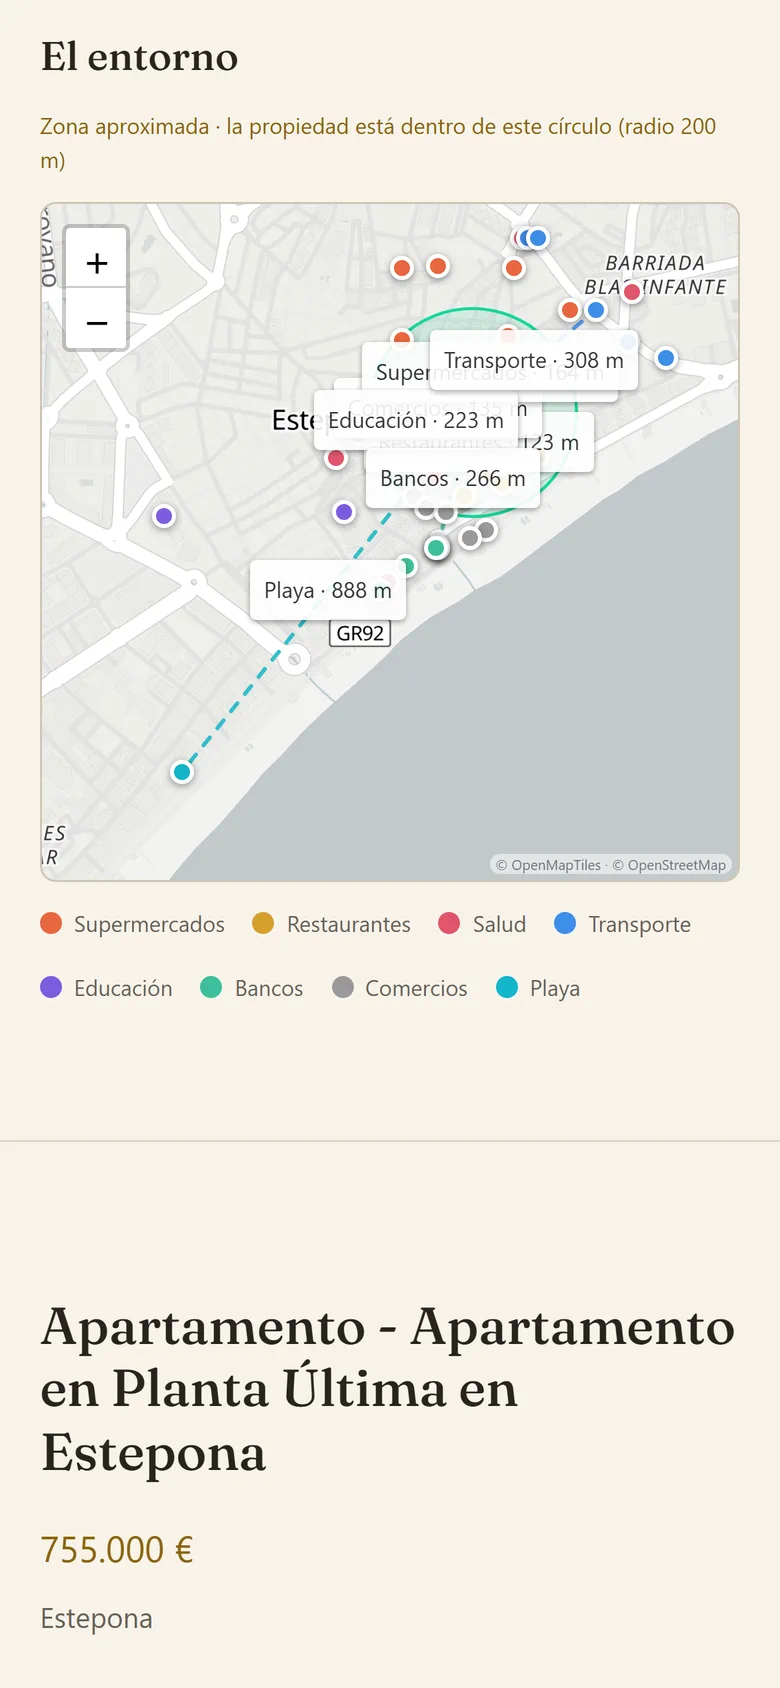780x1688 pixels.
Task: Toggle Restaurantes legend entry
Action: [332, 924]
